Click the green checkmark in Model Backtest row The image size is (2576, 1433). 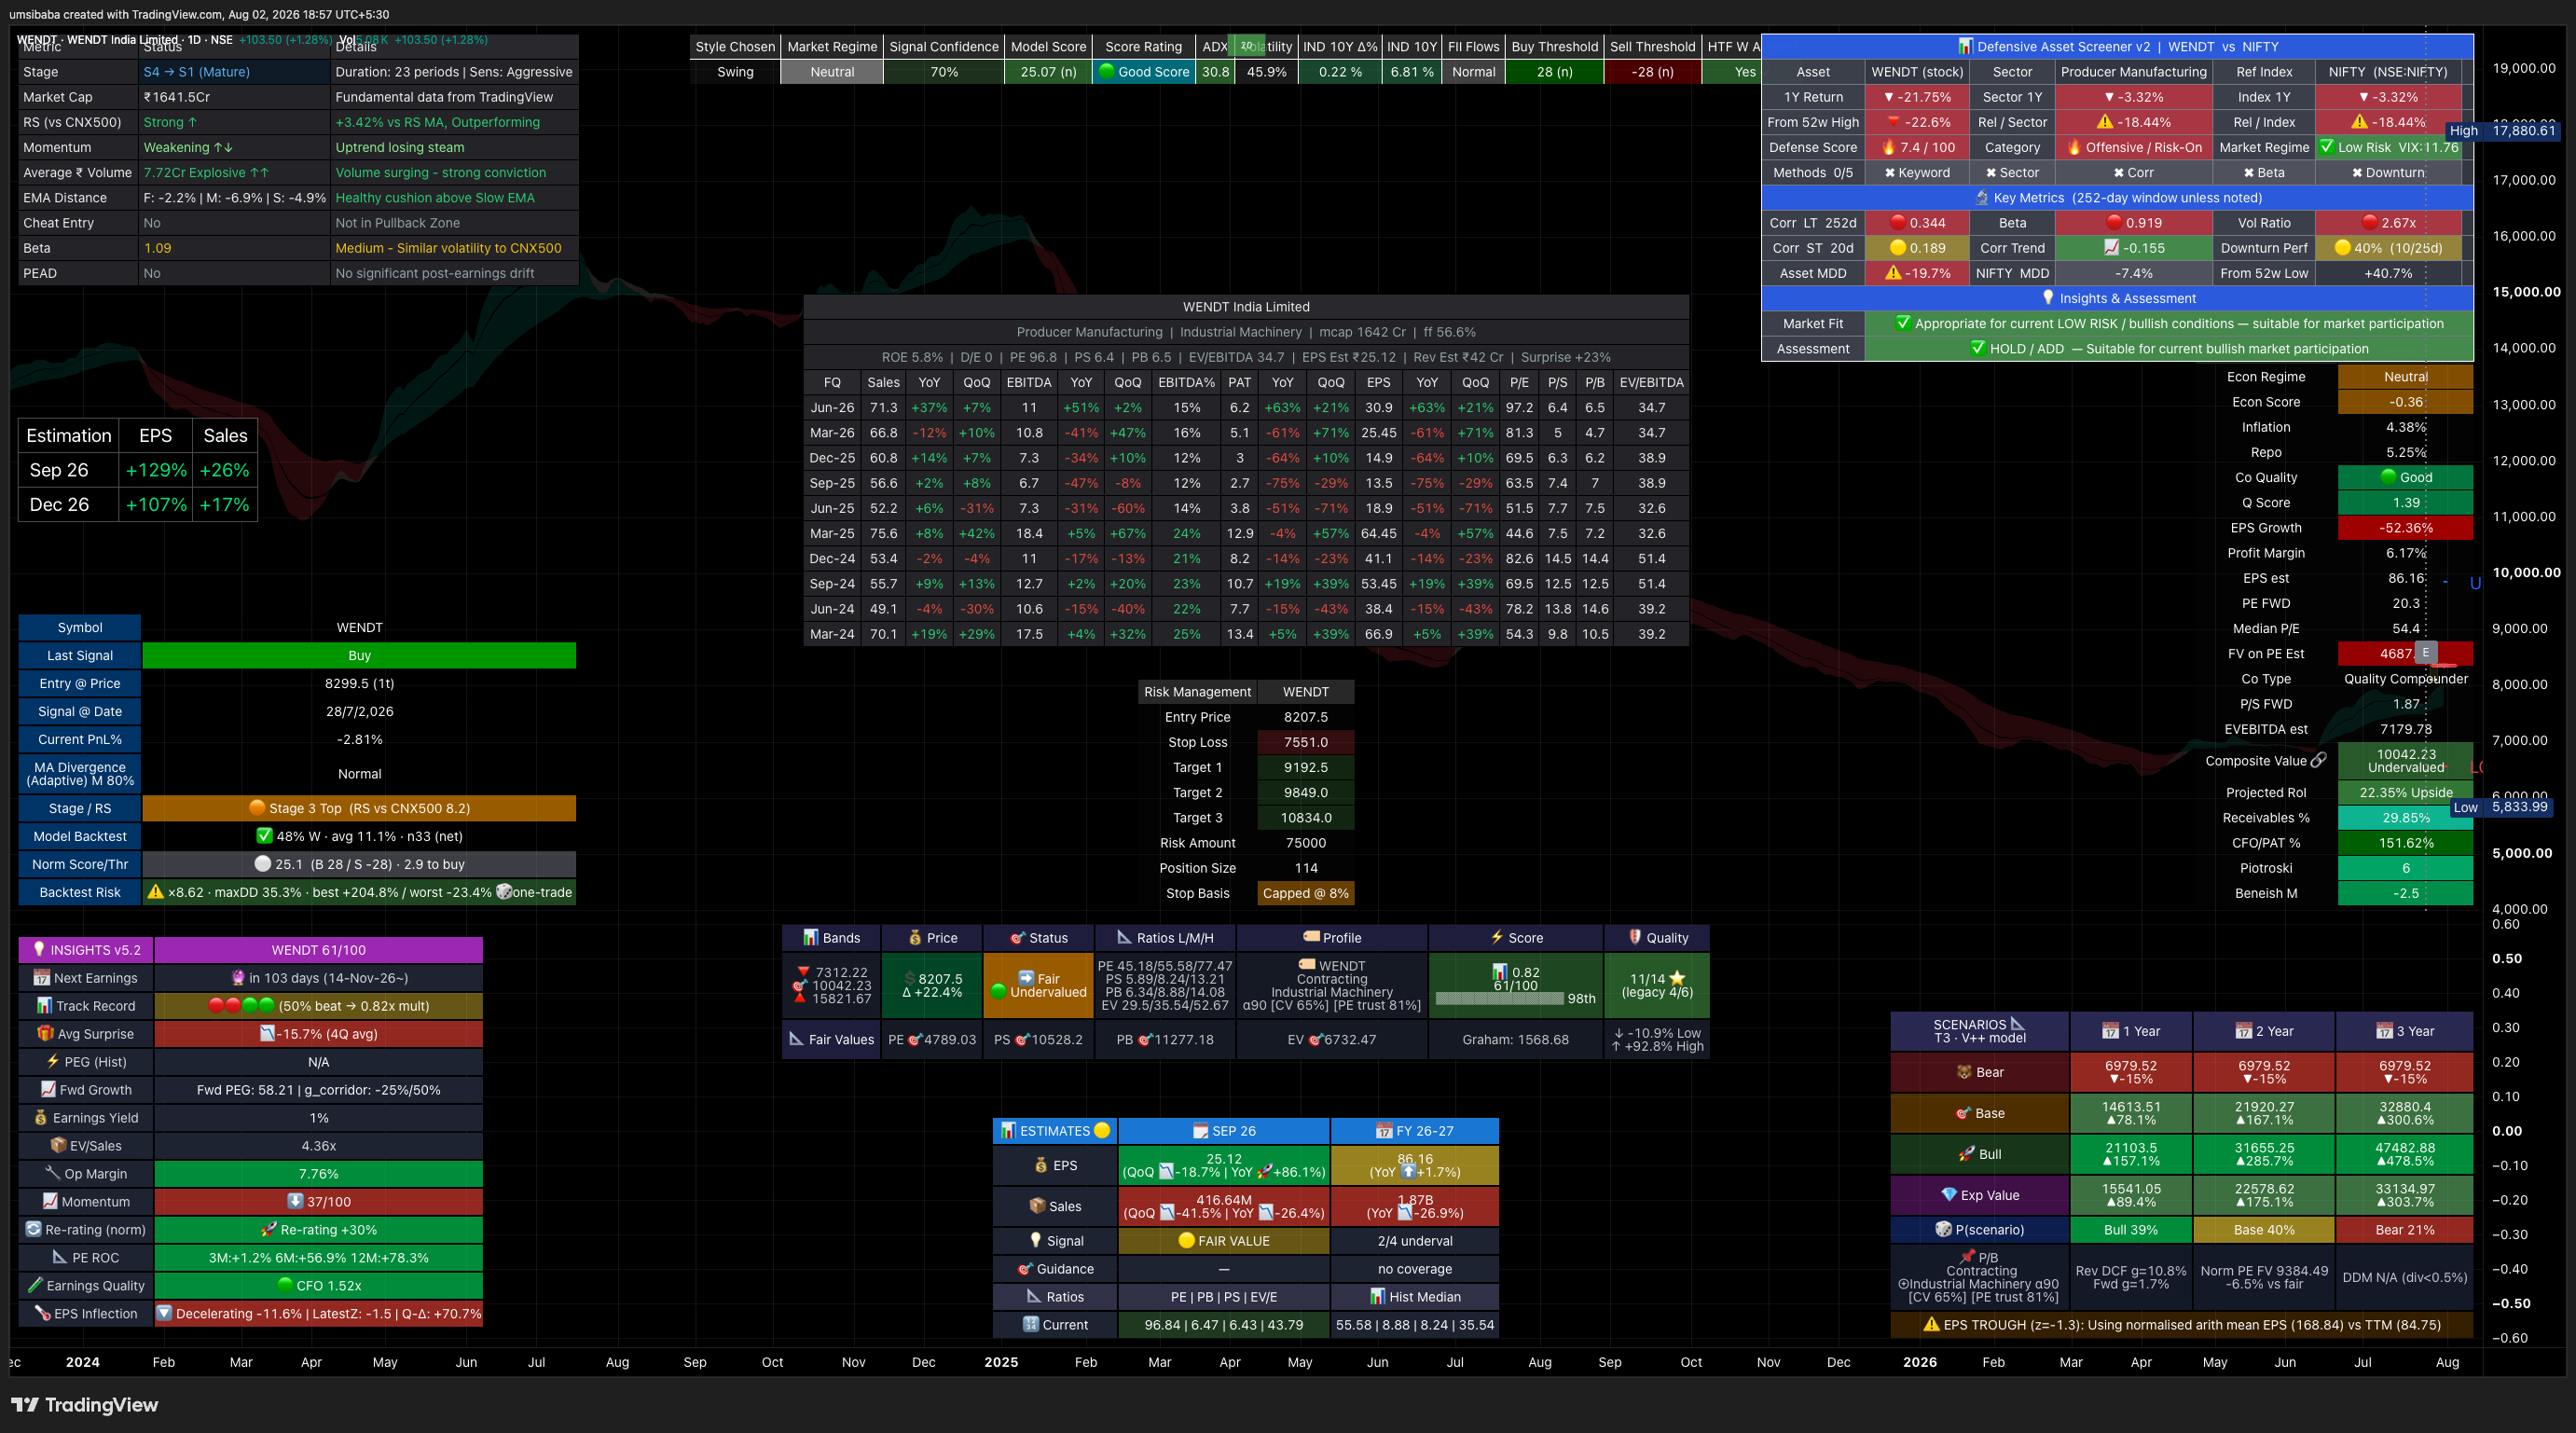[x=264, y=836]
